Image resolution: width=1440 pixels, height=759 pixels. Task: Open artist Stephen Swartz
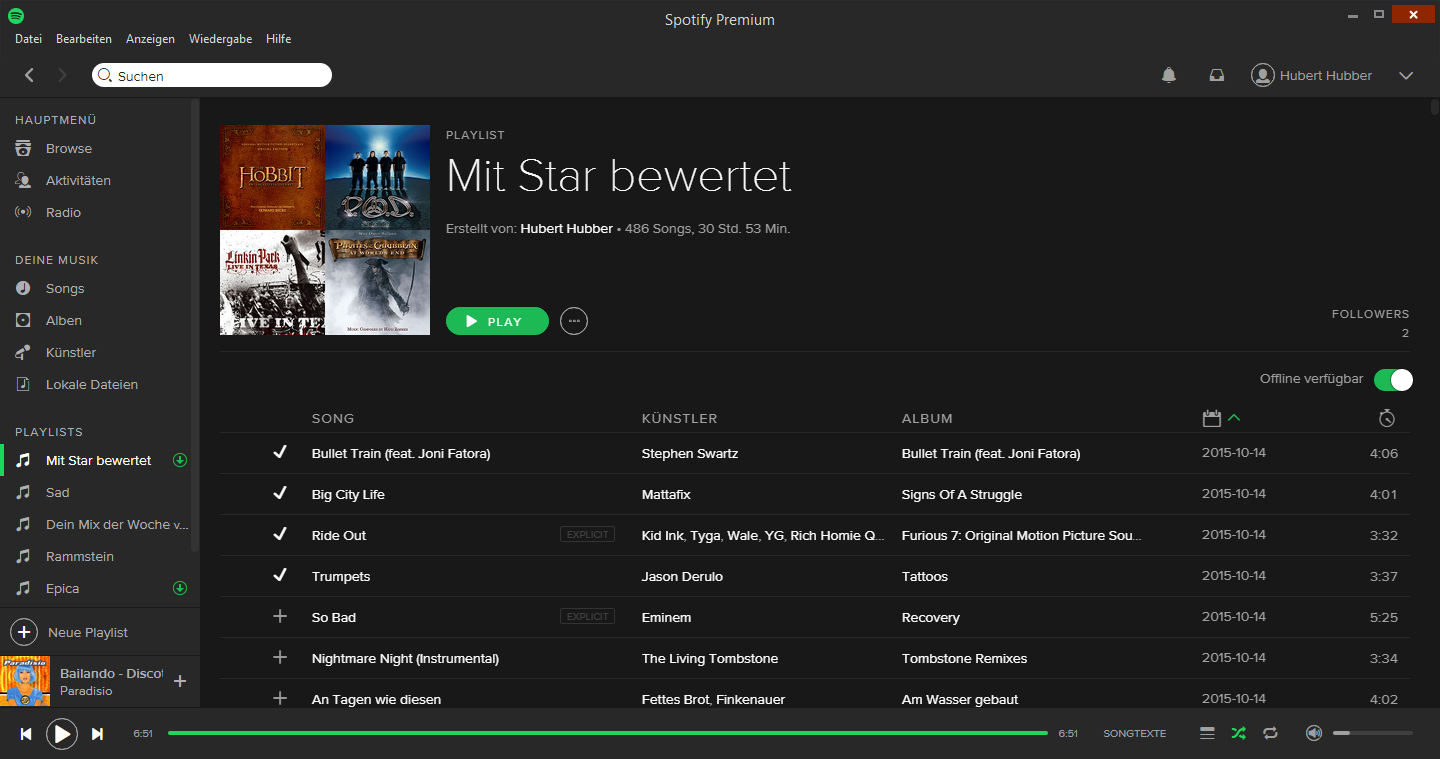coord(690,454)
